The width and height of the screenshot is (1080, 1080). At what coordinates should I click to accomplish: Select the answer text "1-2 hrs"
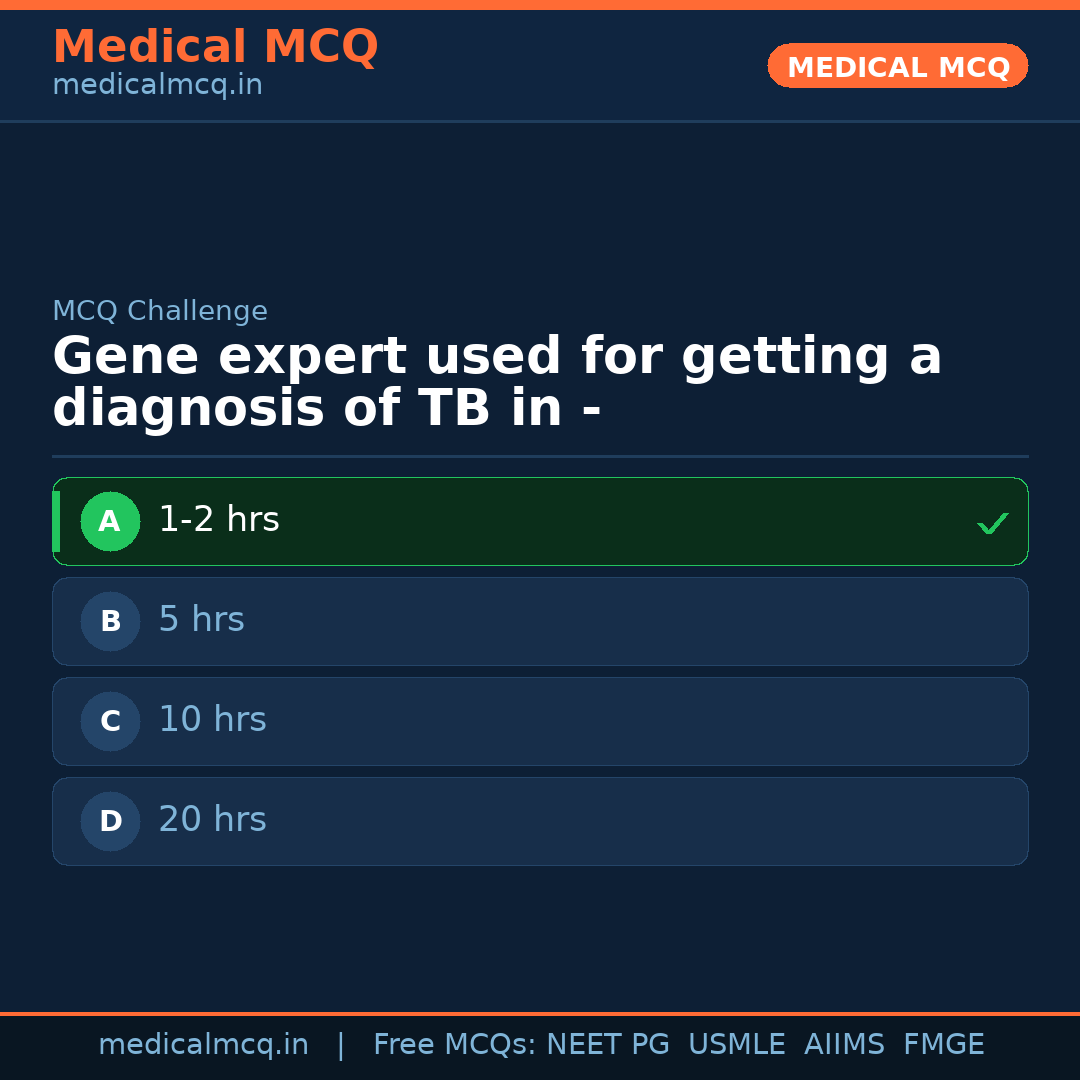tap(219, 520)
